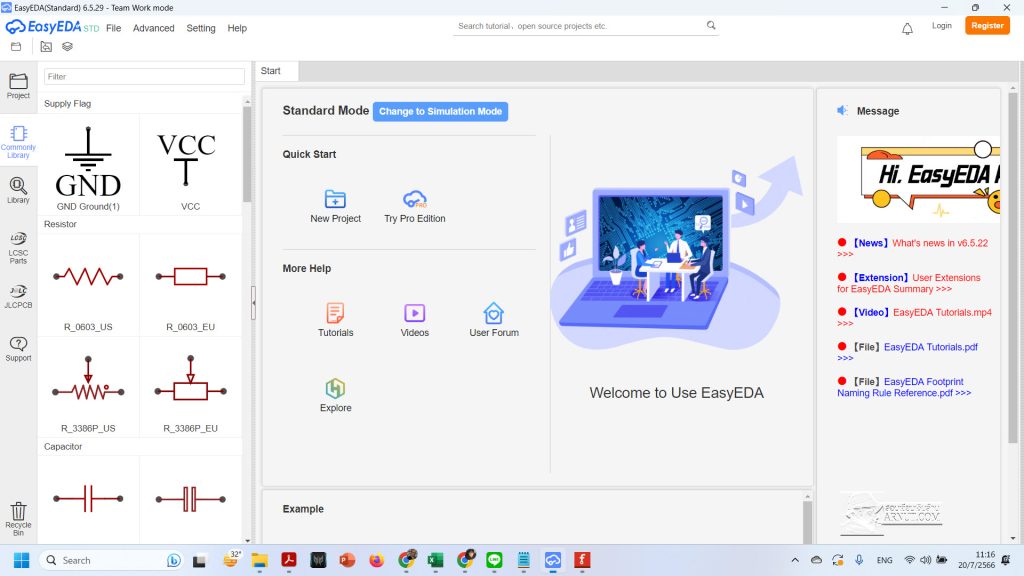Open the Library search sidebar icon
This screenshot has width=1024, height=576.
tap(18, 189)
